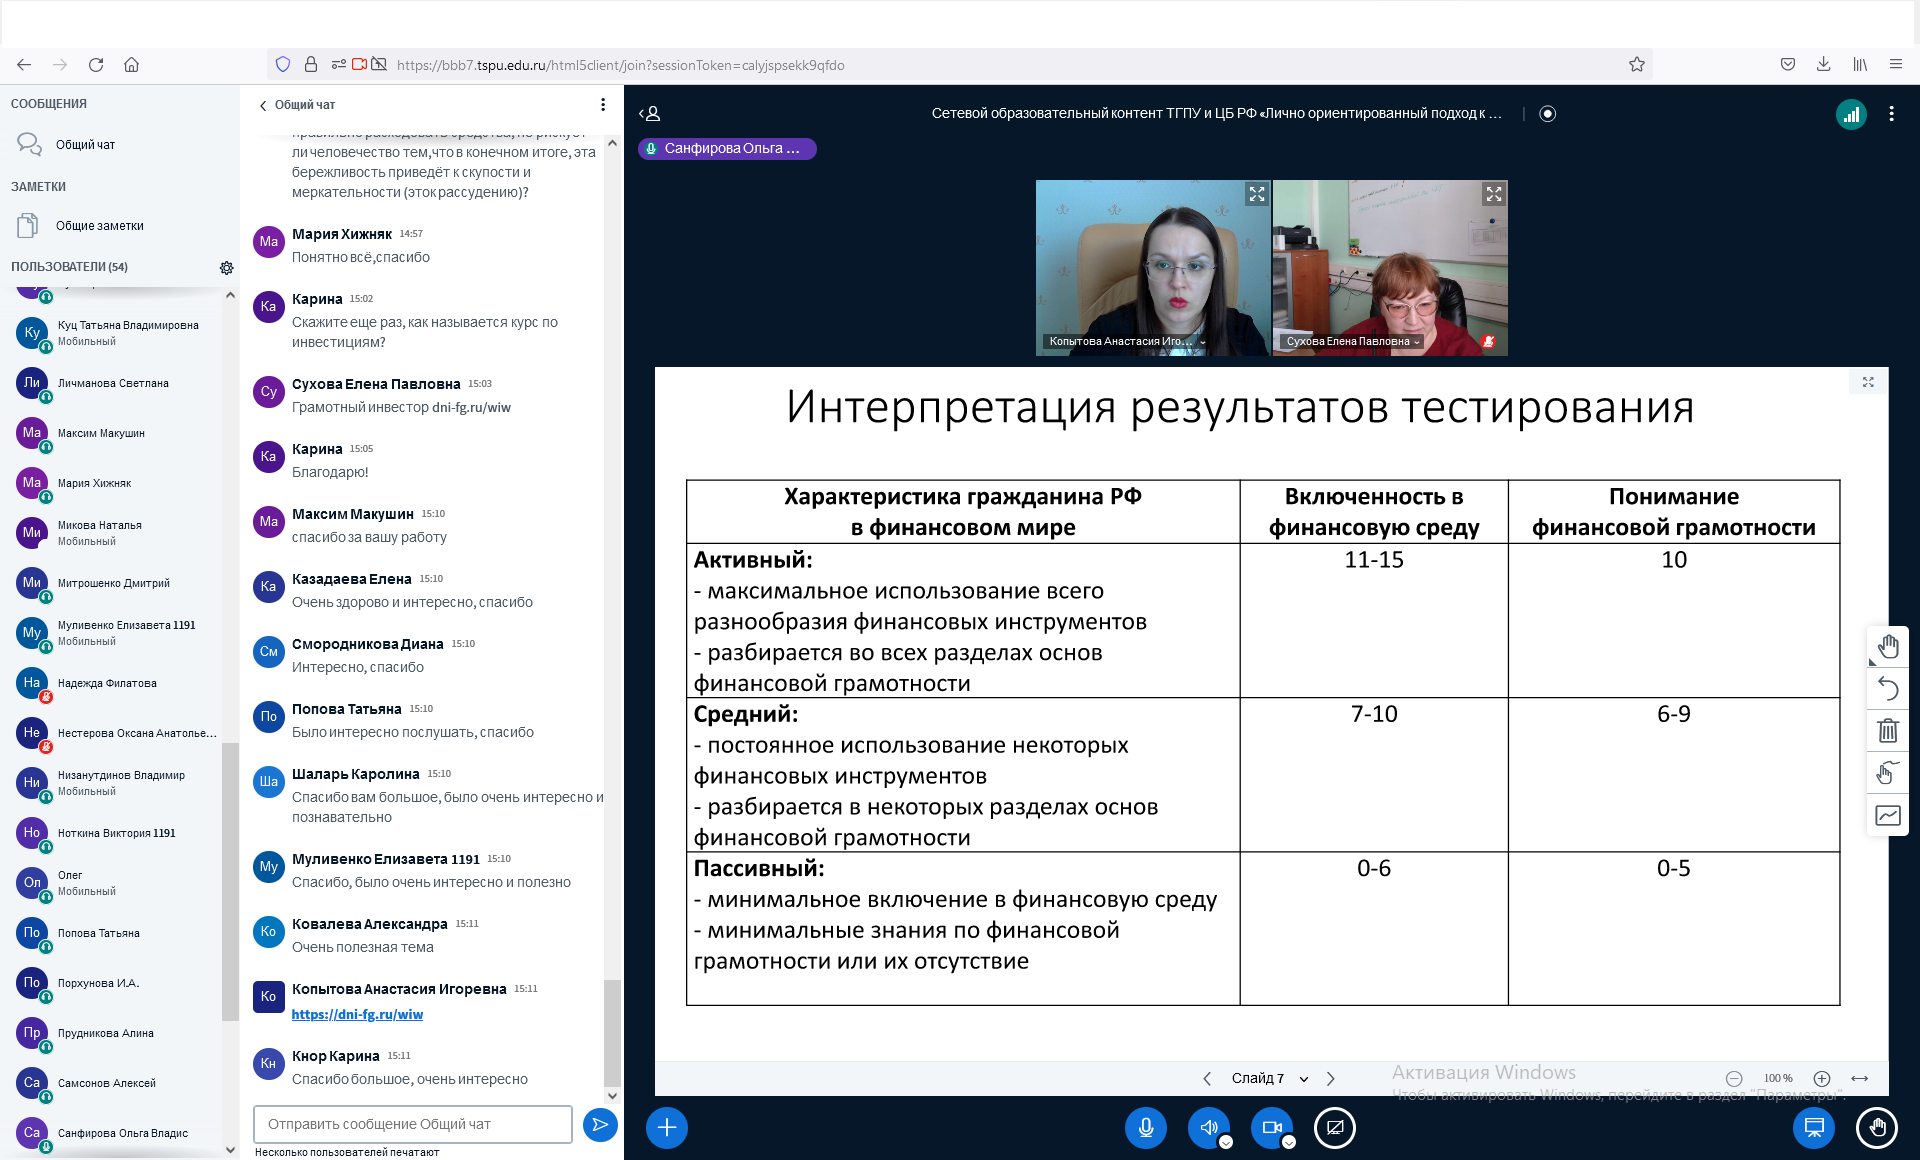Click the user list scrollbar thumb
This screenshot has width=1920, height=1160.
click(230, 880)
